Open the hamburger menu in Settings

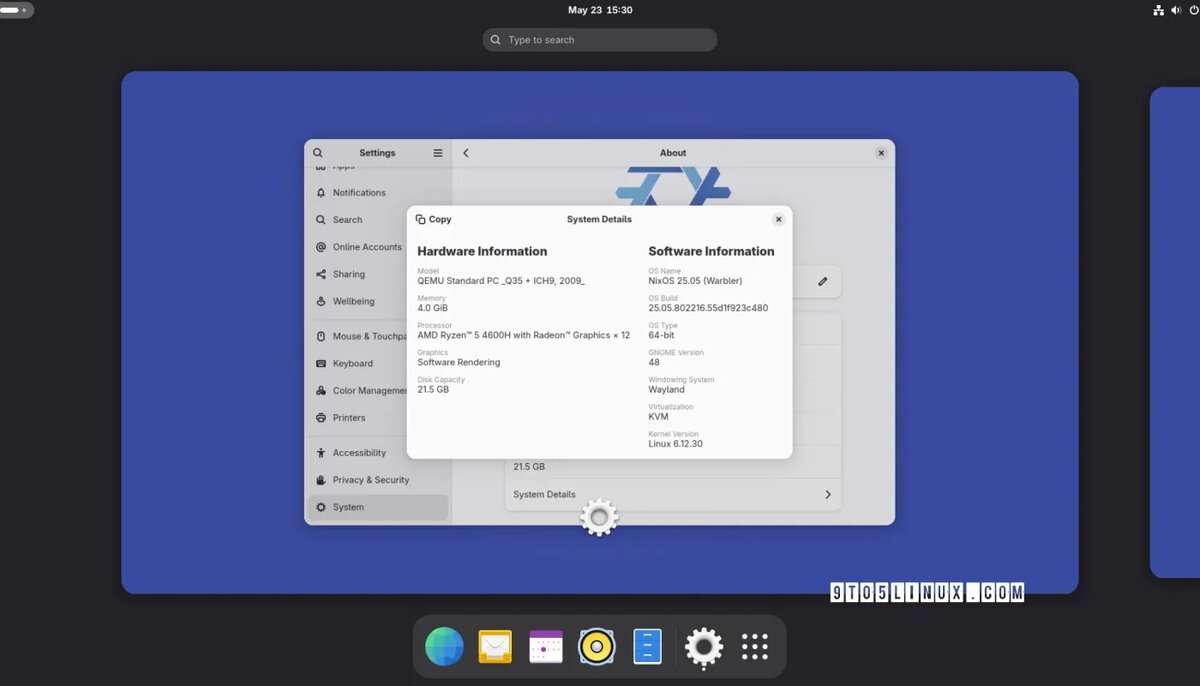click(437, 152)
